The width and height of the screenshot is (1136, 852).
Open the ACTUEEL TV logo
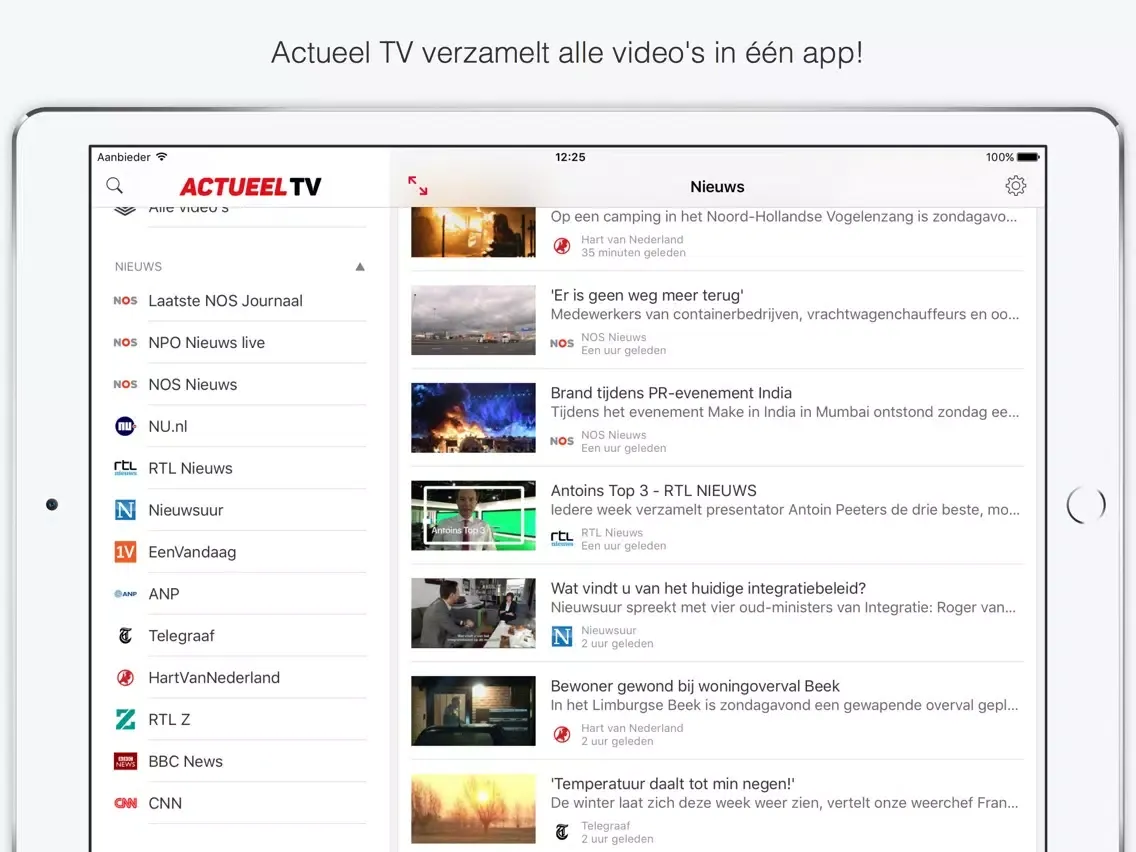coord(250,187)
